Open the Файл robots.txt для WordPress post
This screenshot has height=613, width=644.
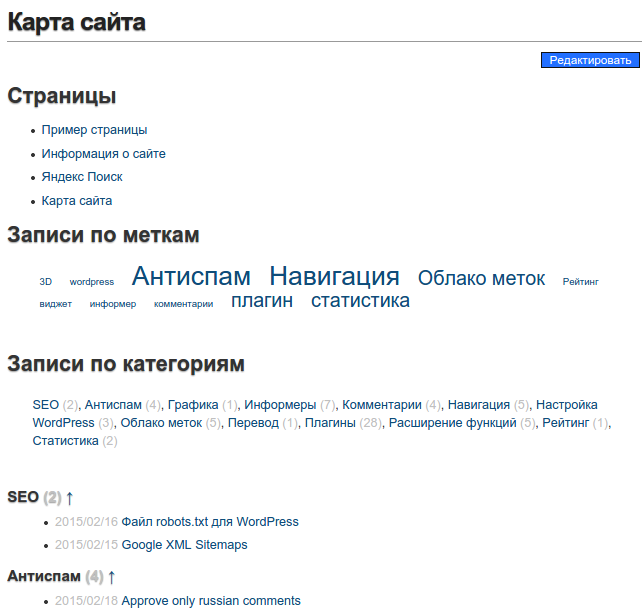coord(210,522)
